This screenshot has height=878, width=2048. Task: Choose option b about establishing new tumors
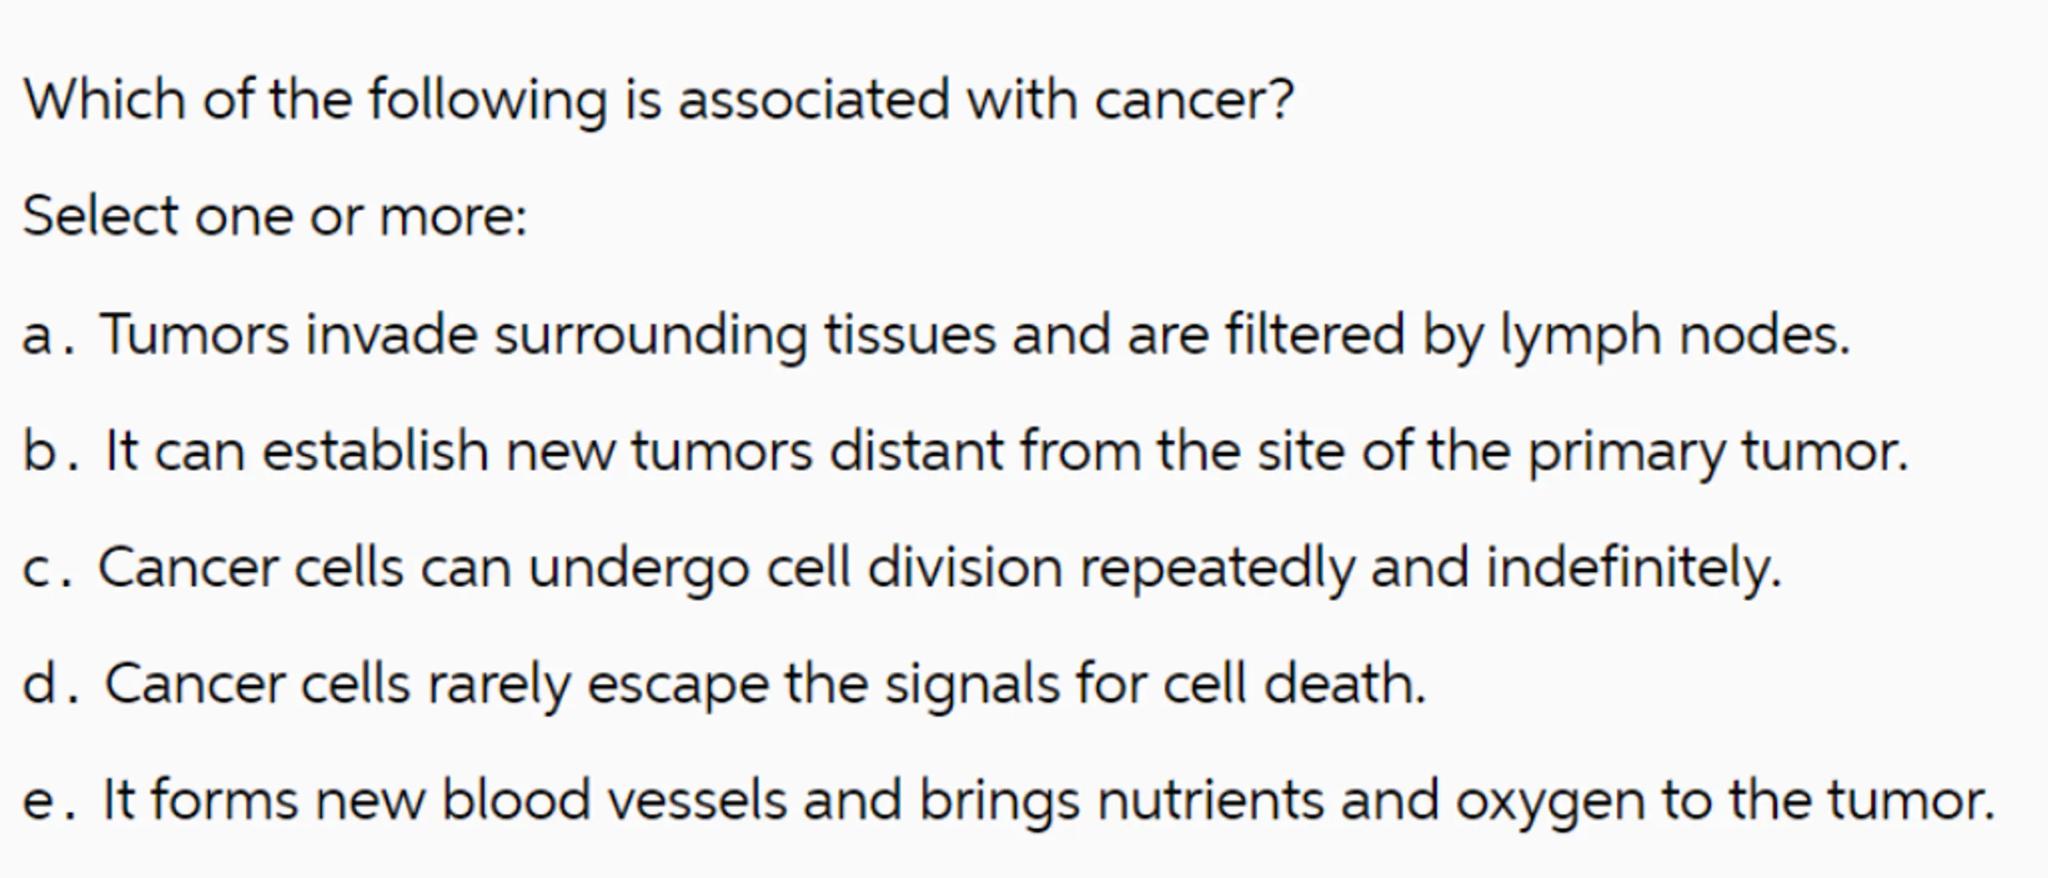click(1005, 452)
